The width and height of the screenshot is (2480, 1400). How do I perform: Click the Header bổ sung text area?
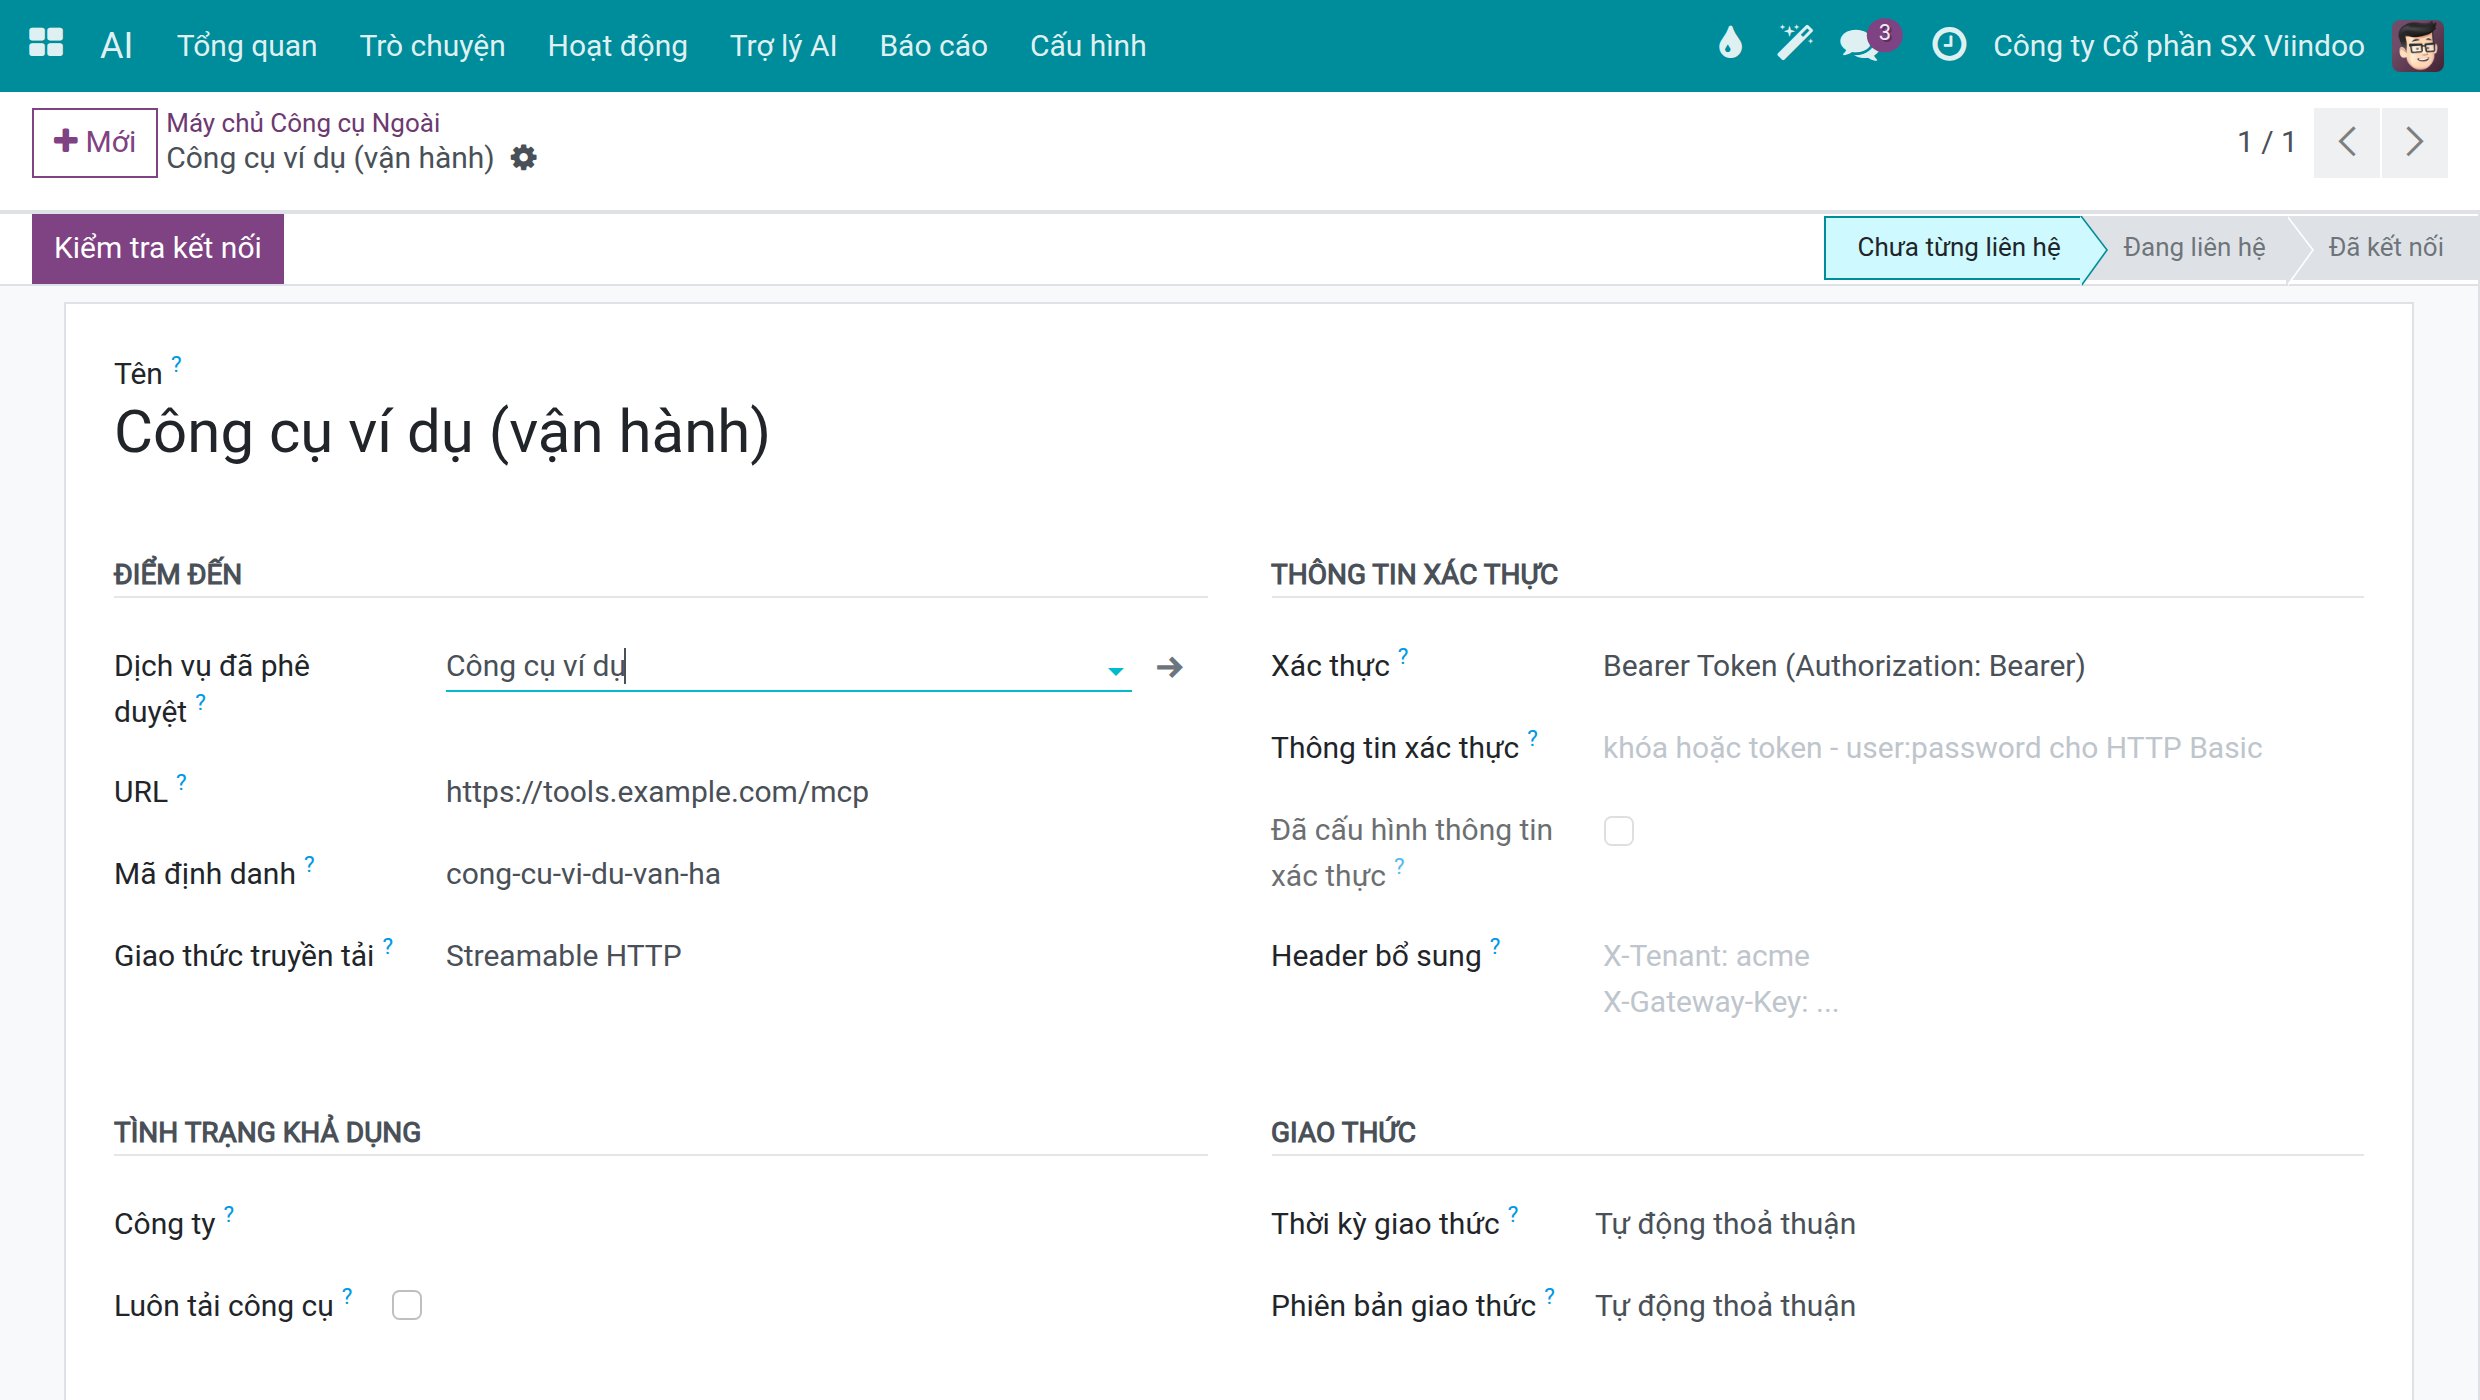(x=1982, y=979)
